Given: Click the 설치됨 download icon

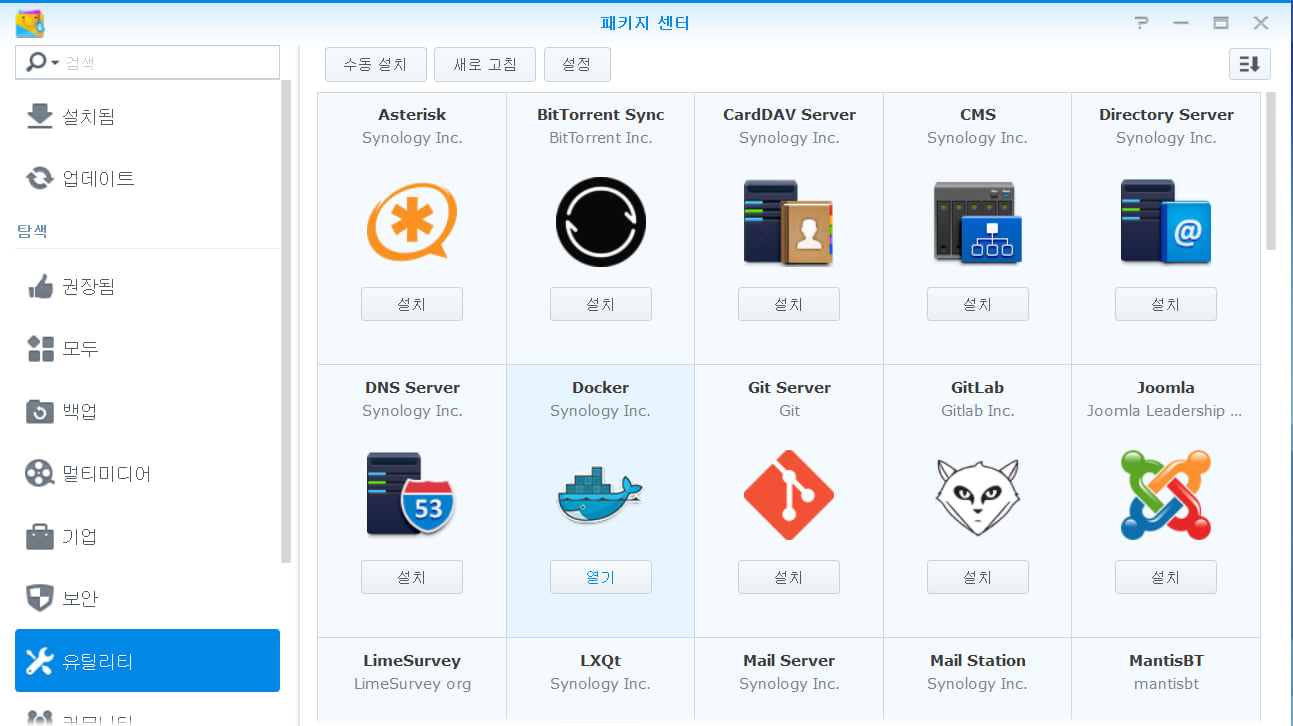Looking at the screenshot, I should [x=39, y=116].
